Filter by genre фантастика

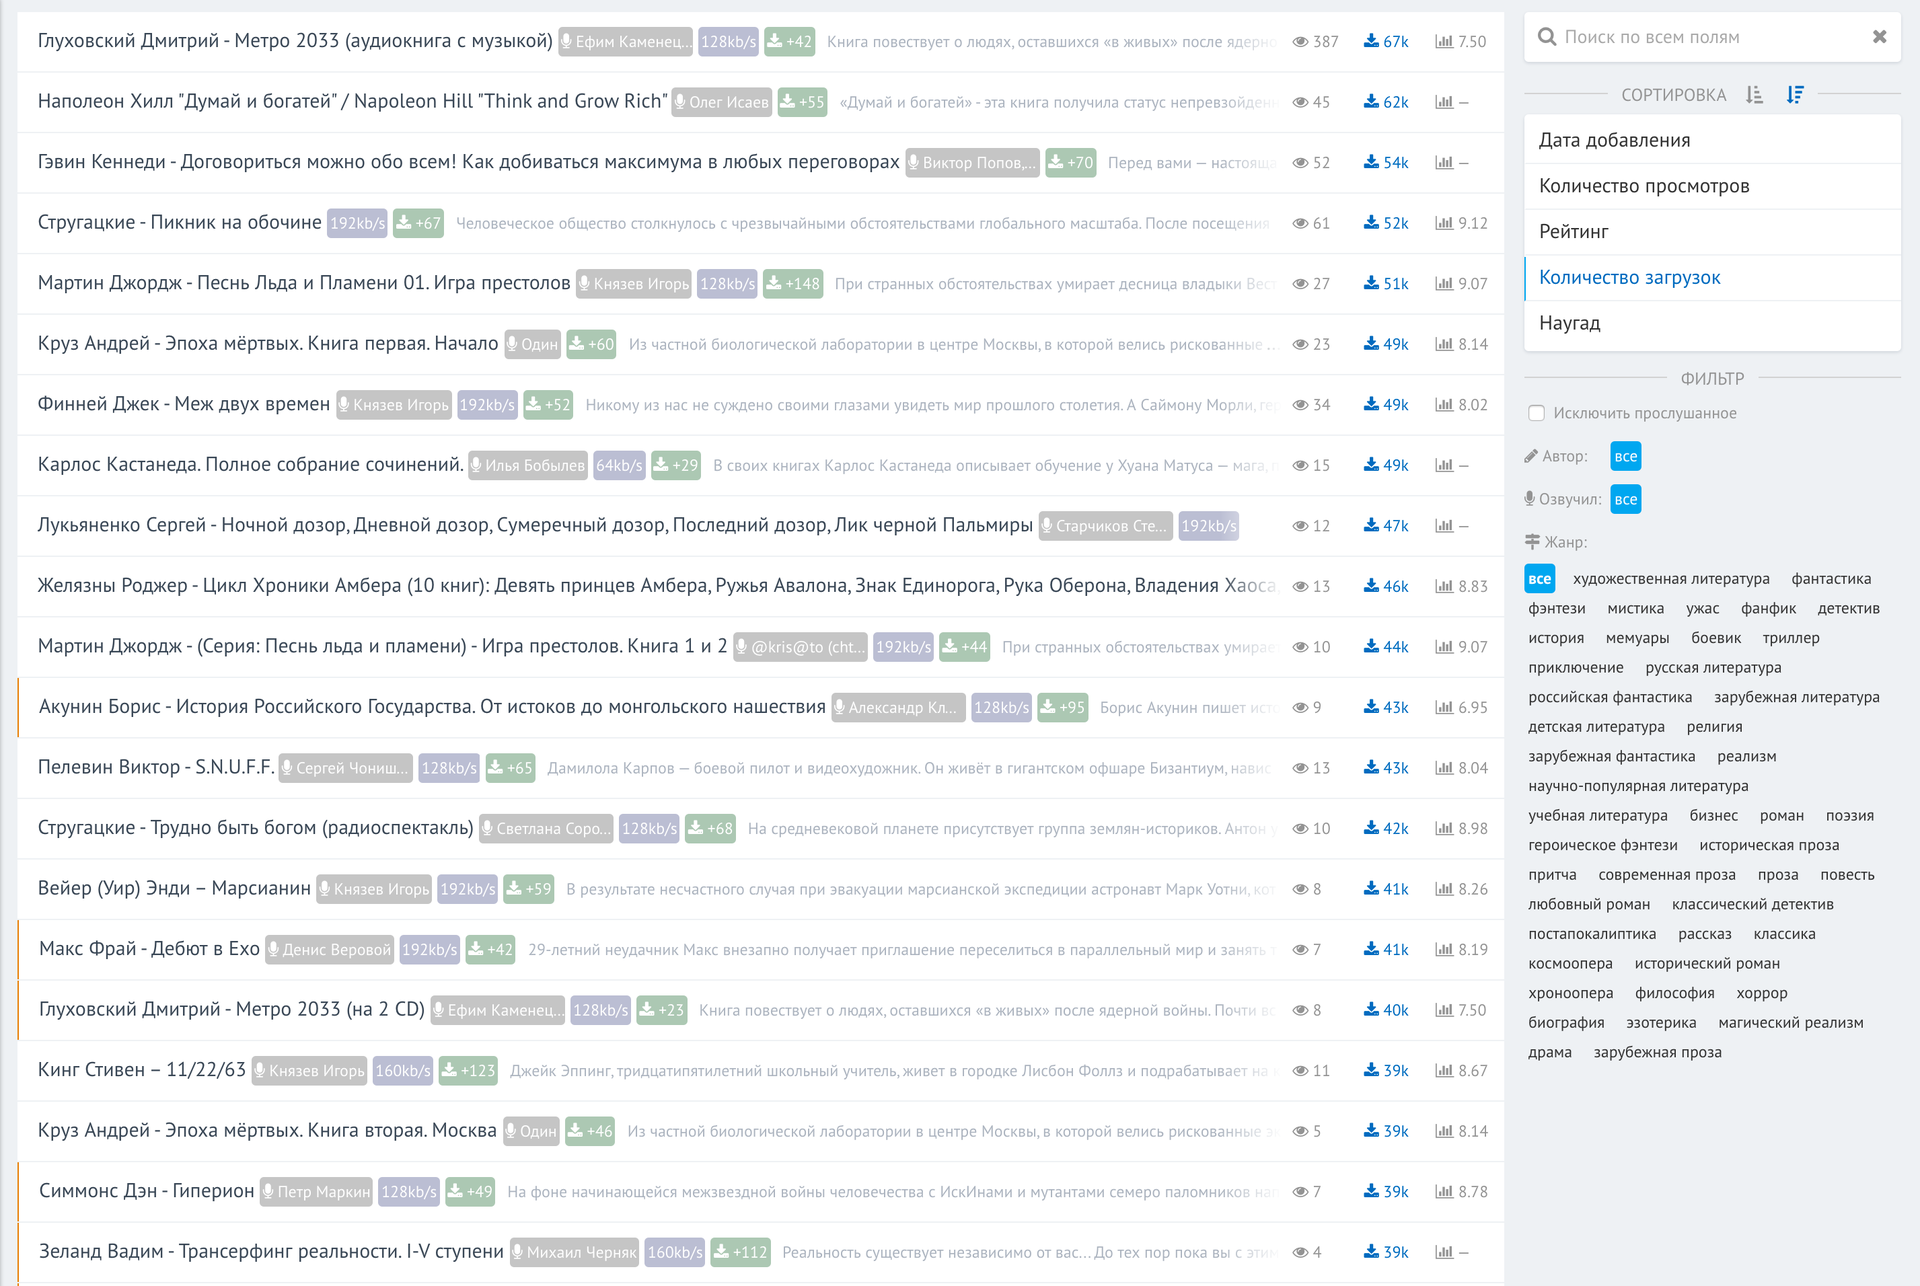point(1830,579)
